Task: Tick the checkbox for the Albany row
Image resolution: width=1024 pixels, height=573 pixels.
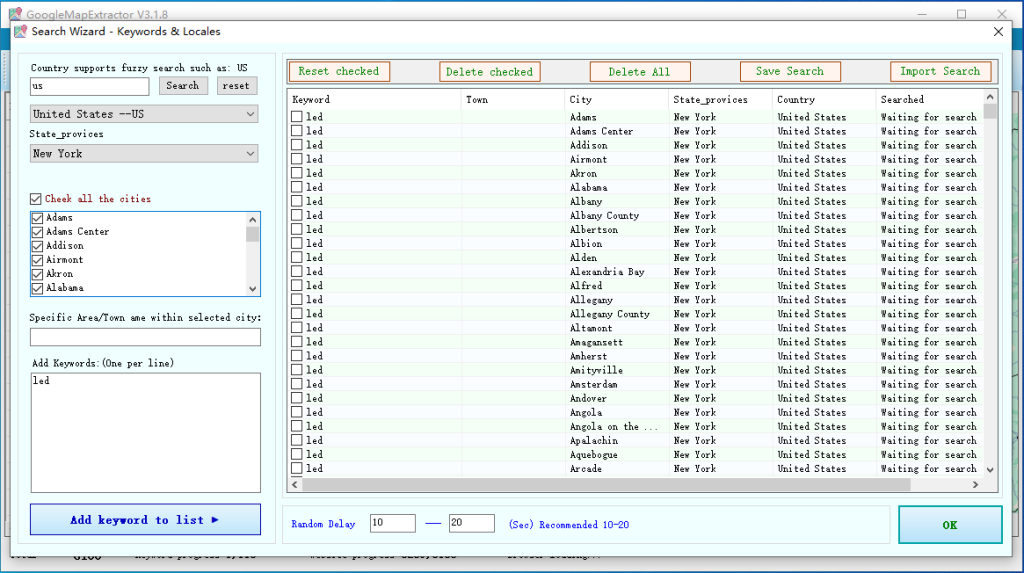Action: [x=297, y=202]
